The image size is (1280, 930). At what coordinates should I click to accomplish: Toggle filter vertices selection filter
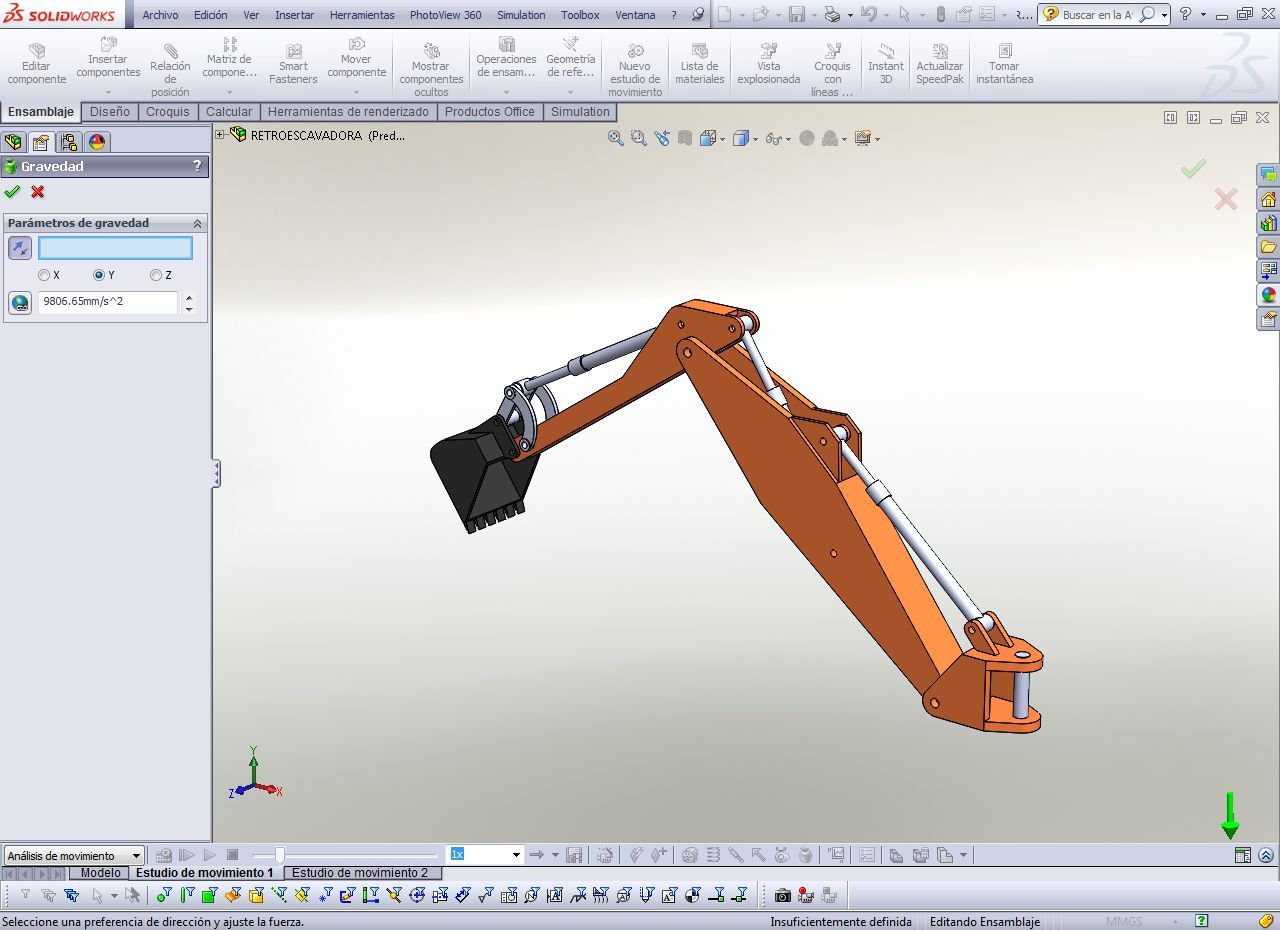[164, 895]
